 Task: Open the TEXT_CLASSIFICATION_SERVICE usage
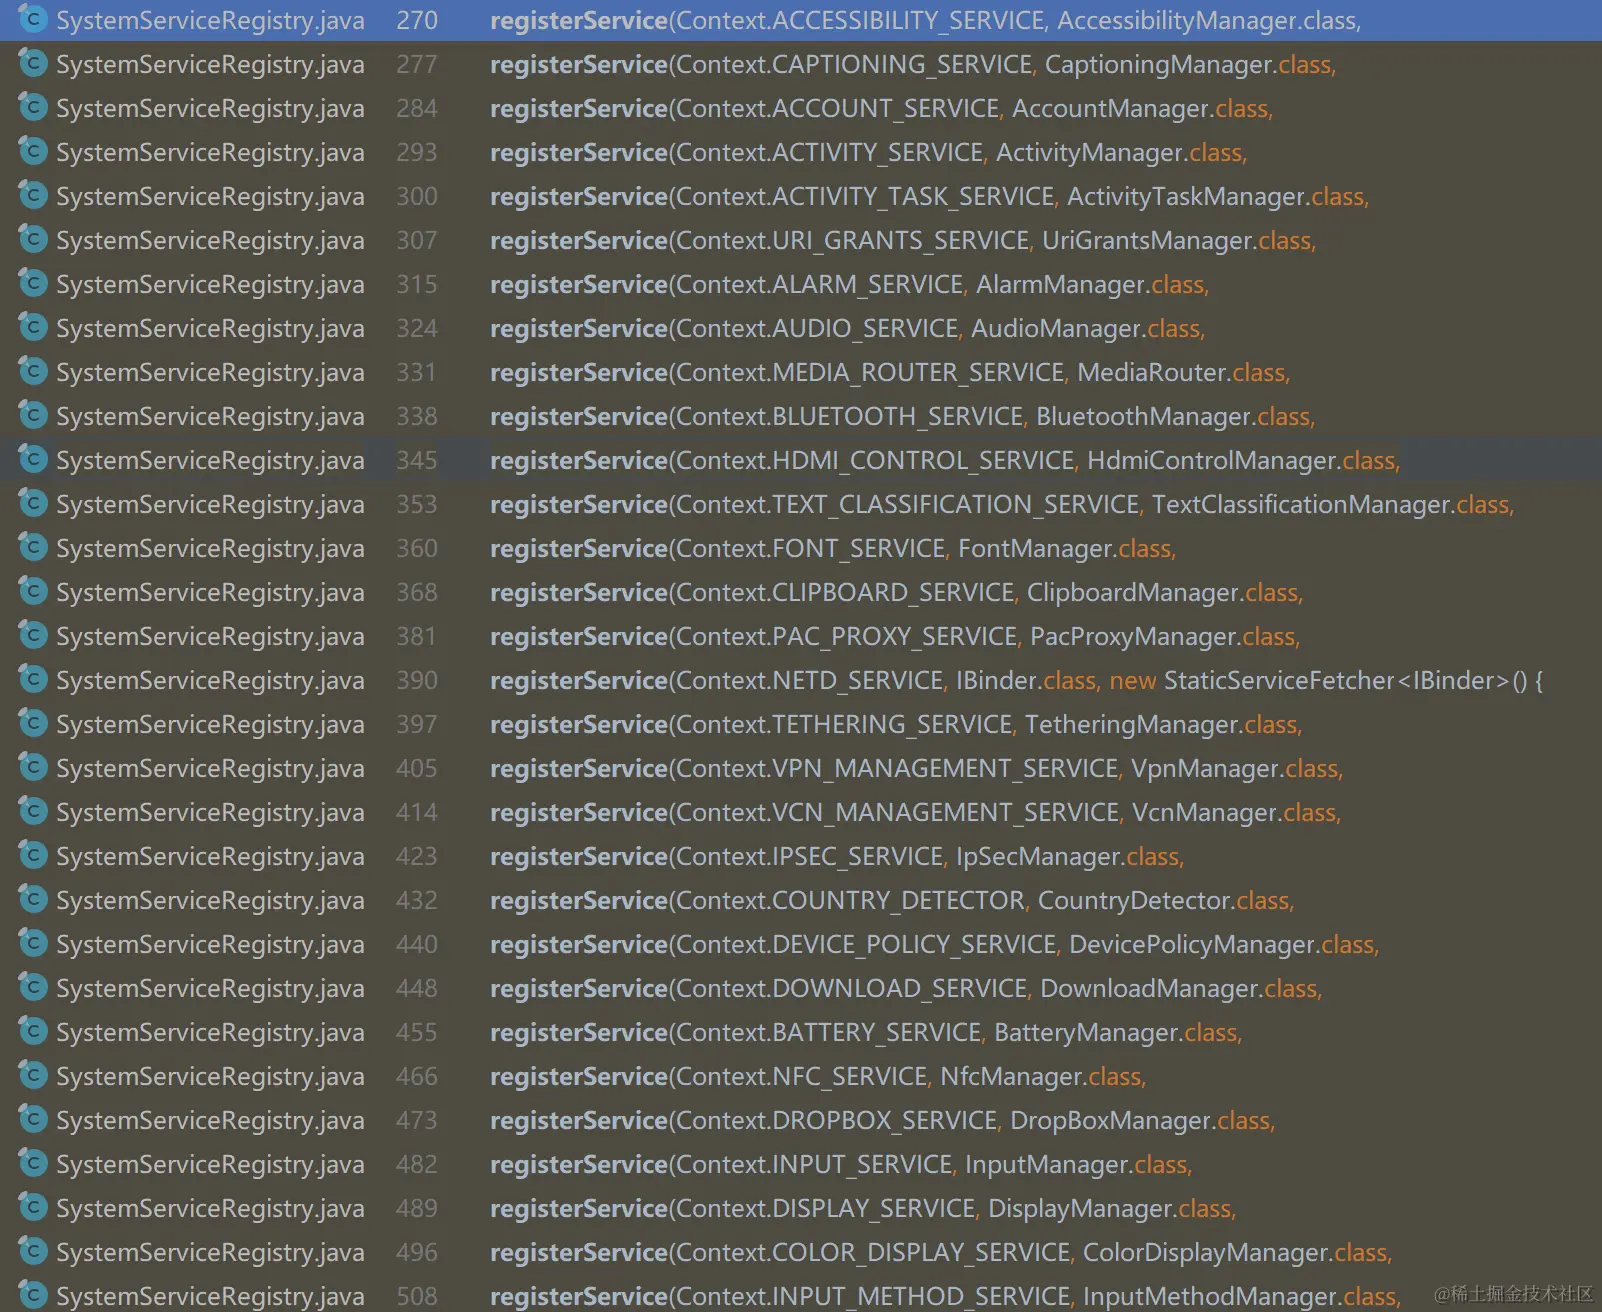[1002, 505]
